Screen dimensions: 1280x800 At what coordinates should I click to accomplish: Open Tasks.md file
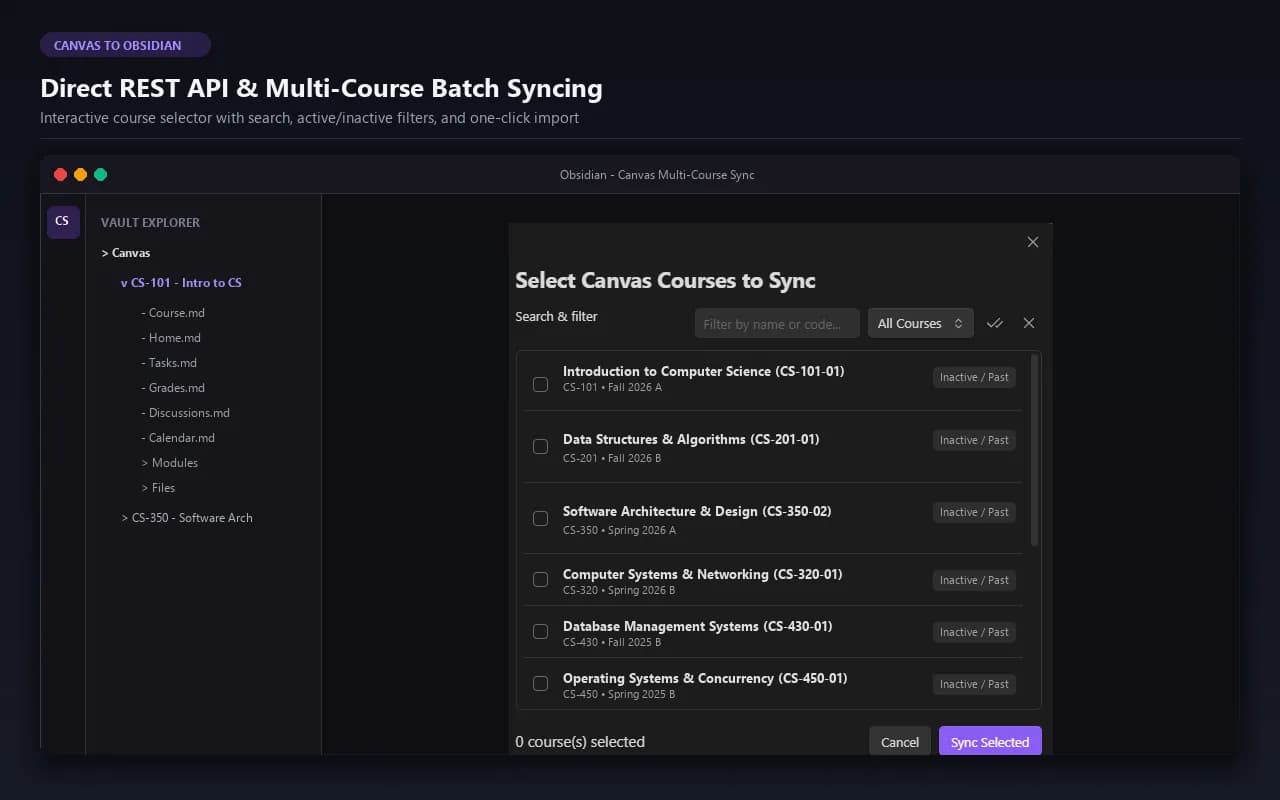coord(169,363)
